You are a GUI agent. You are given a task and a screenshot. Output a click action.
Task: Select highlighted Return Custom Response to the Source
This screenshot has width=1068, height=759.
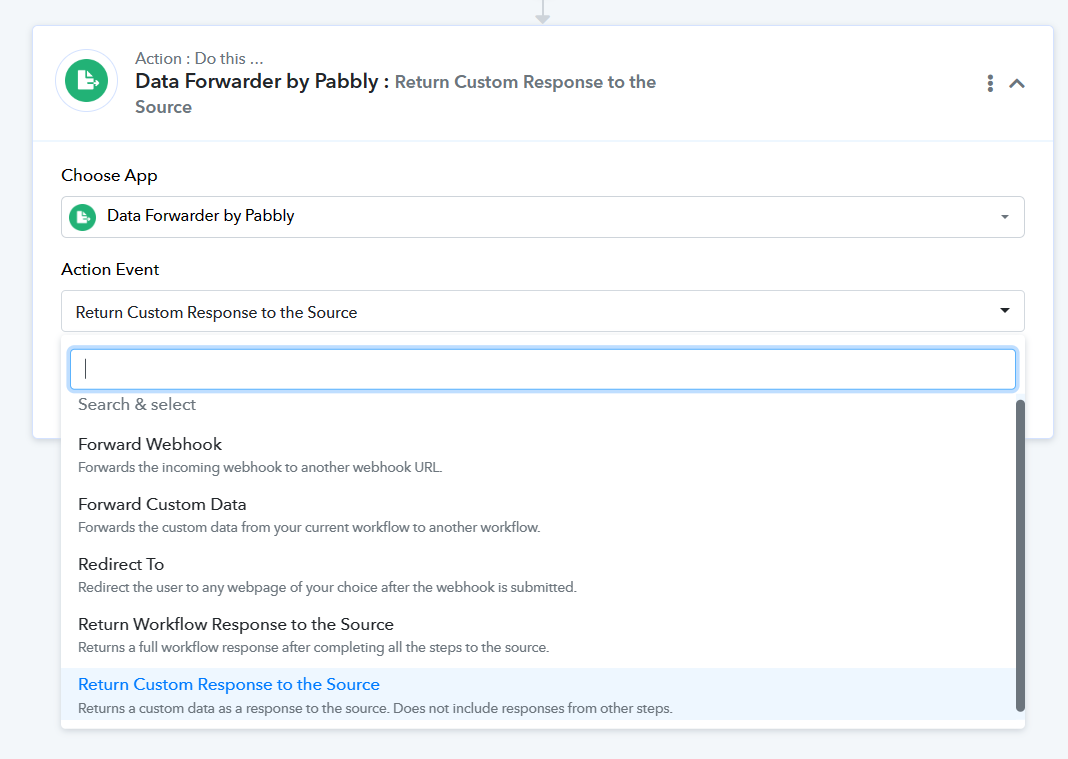(537, 694)
